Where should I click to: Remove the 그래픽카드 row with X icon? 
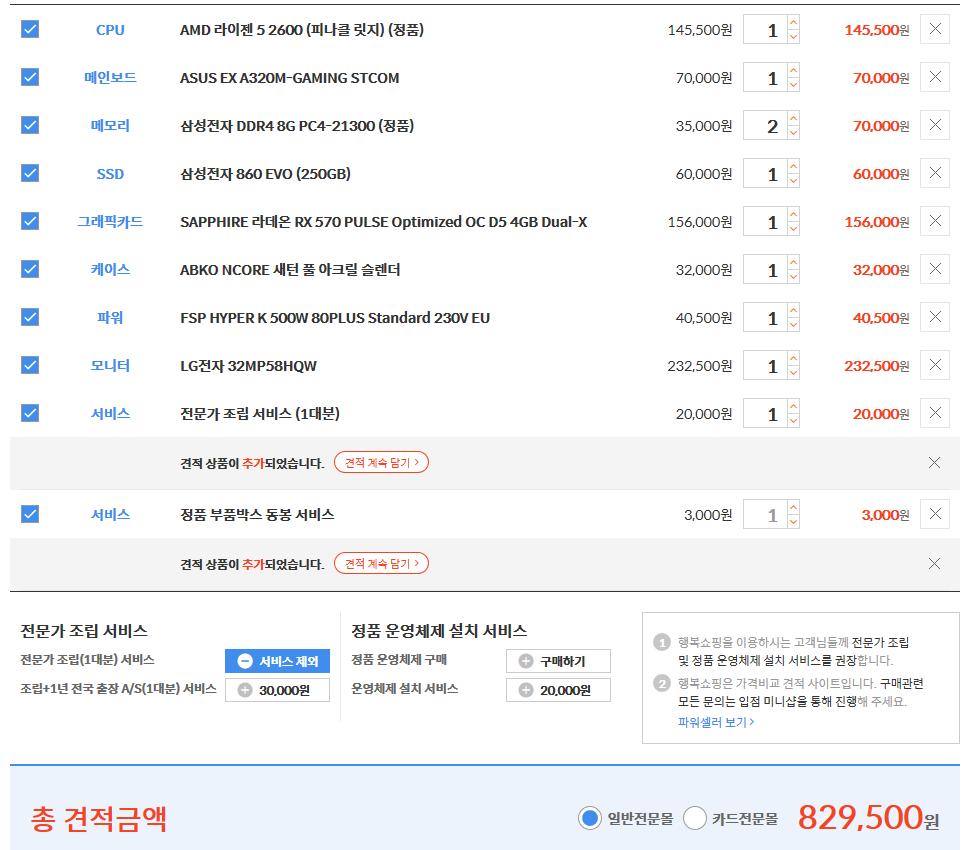coord(935,221)
